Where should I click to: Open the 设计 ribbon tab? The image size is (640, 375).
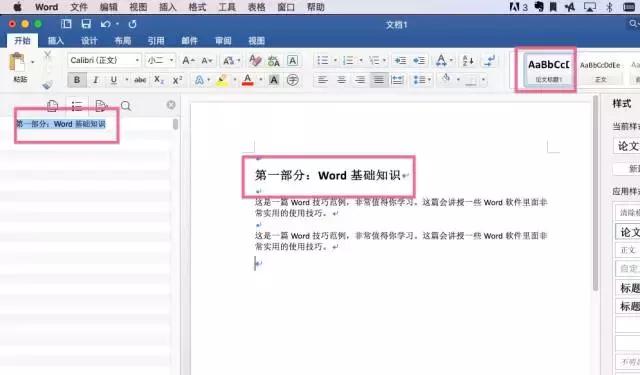[89, 41]
